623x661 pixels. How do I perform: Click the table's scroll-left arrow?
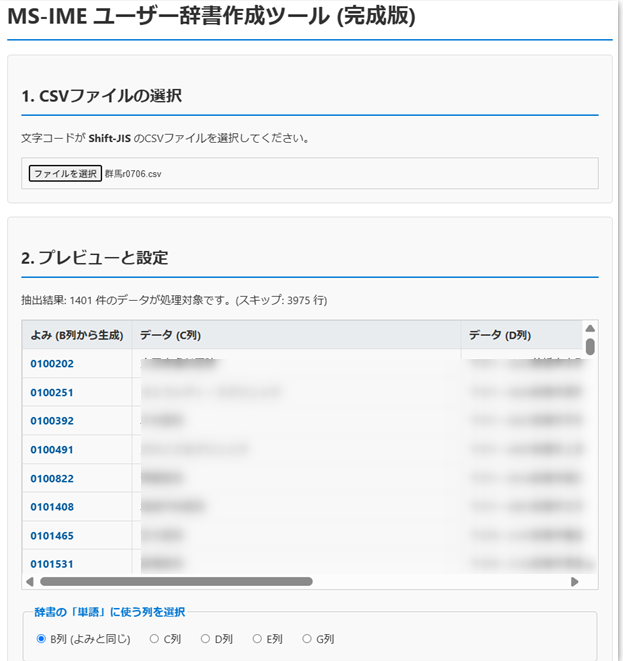(30, 582)
